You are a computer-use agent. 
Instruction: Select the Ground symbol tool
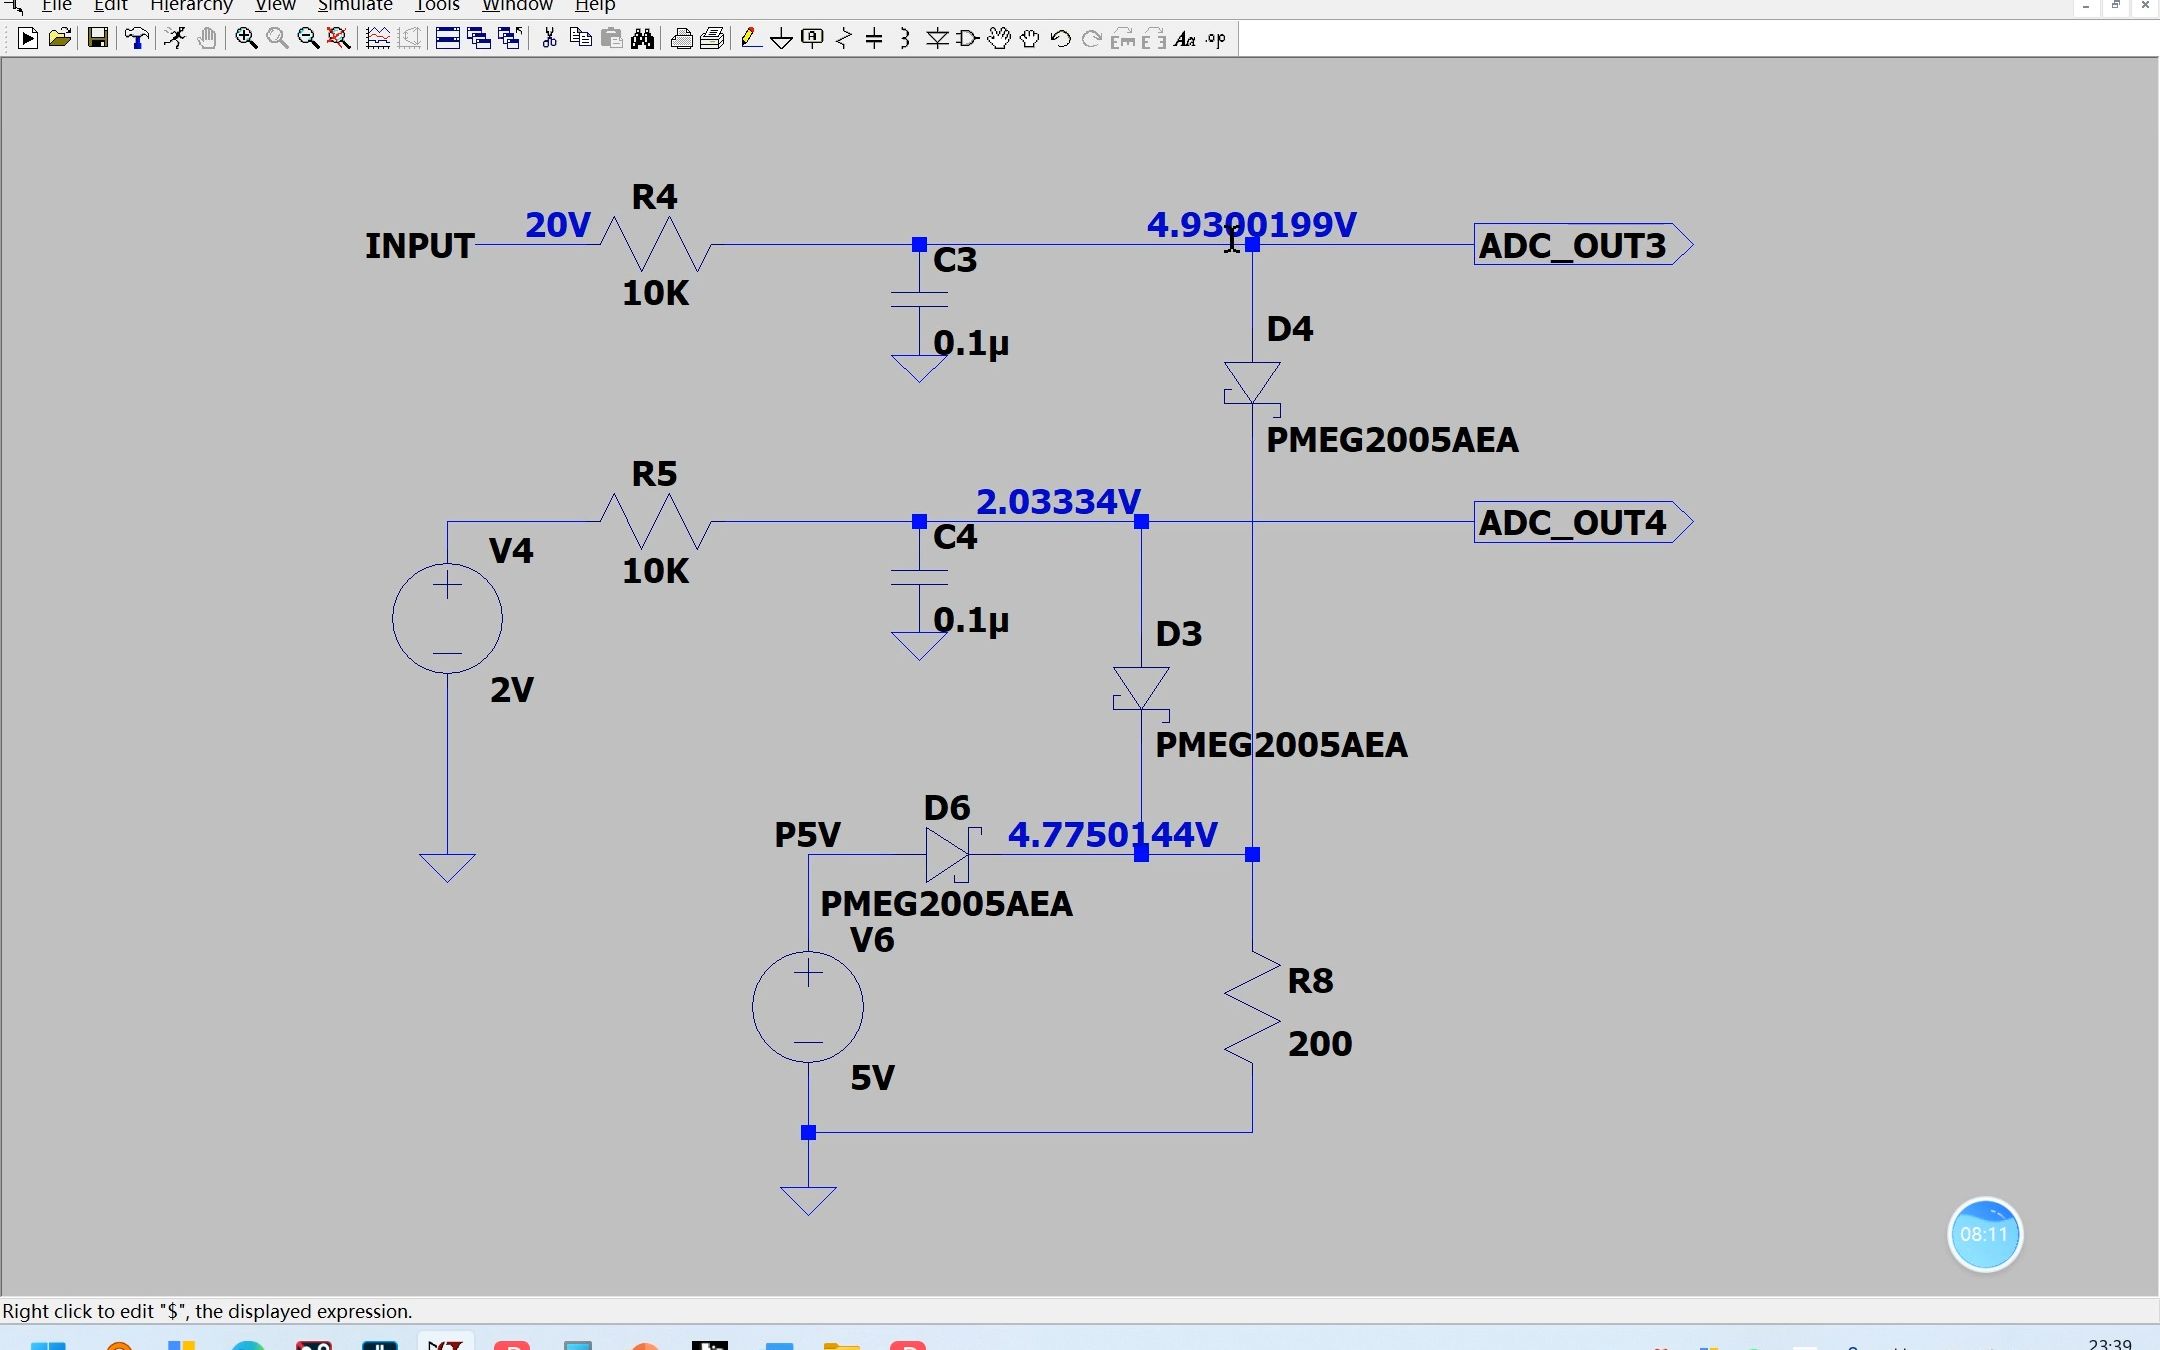click(x=782, y=39)
